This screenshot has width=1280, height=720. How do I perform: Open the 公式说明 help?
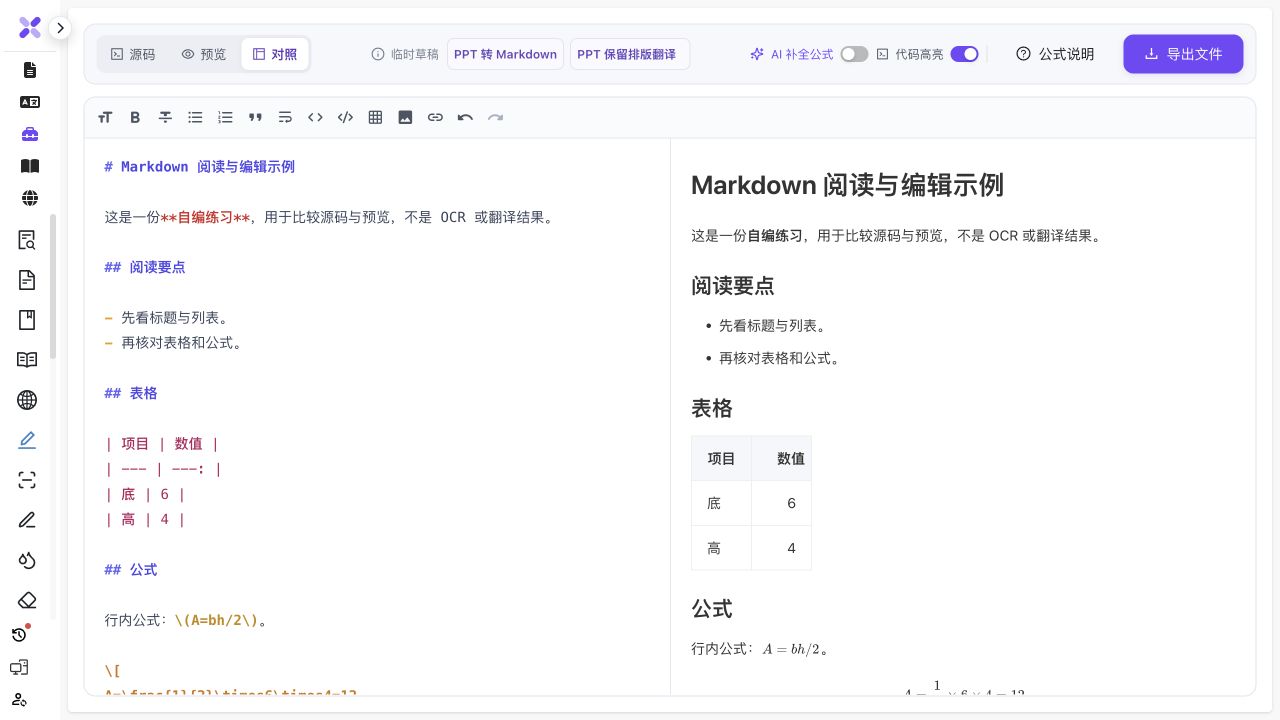1055,54
